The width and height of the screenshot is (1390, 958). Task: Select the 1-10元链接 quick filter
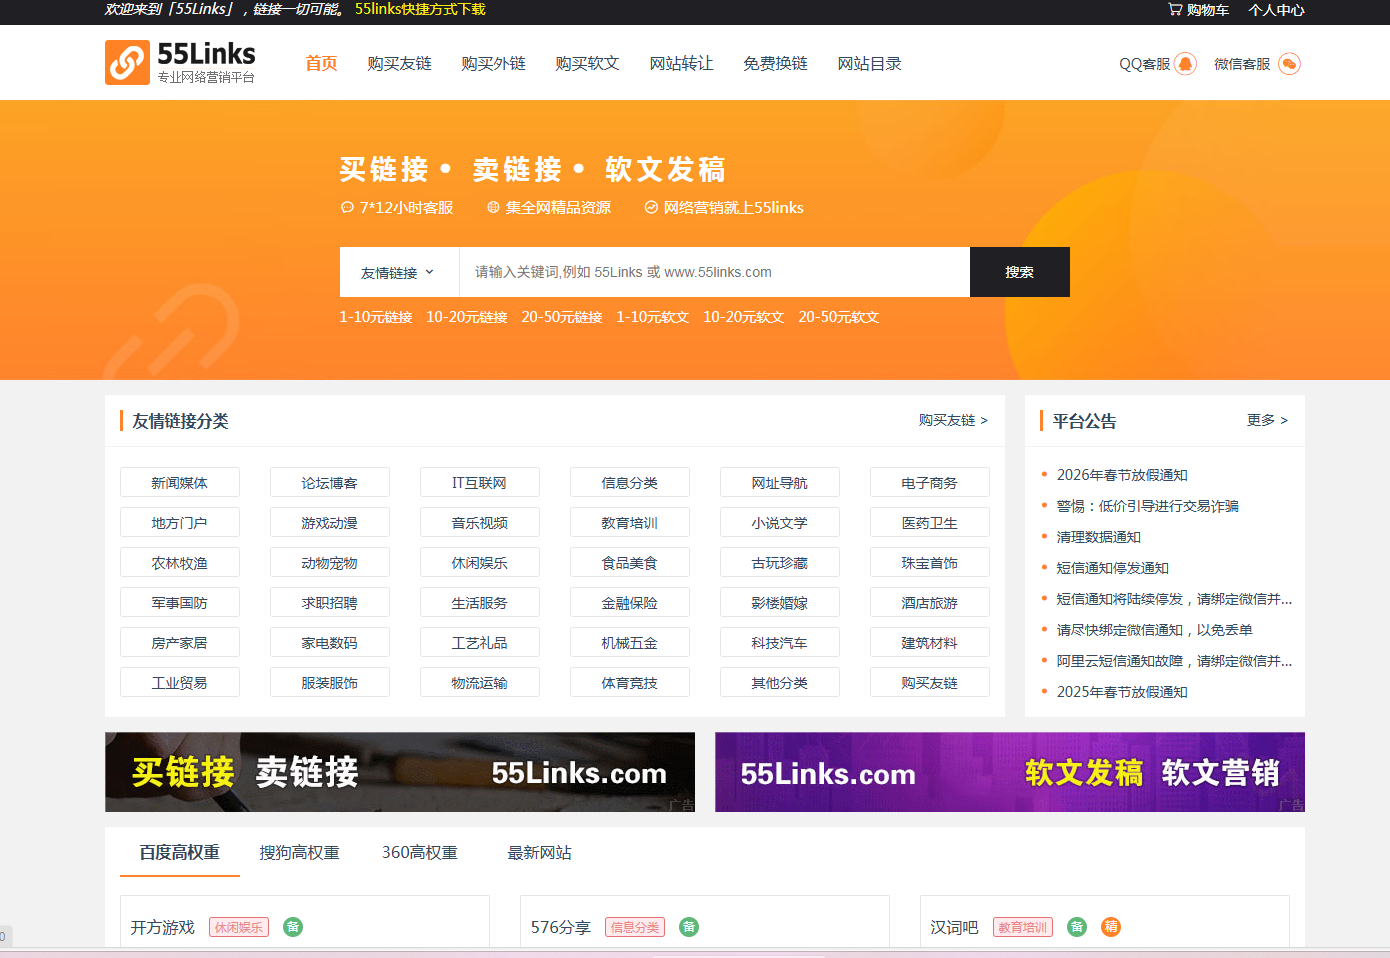tap(375, 317)
